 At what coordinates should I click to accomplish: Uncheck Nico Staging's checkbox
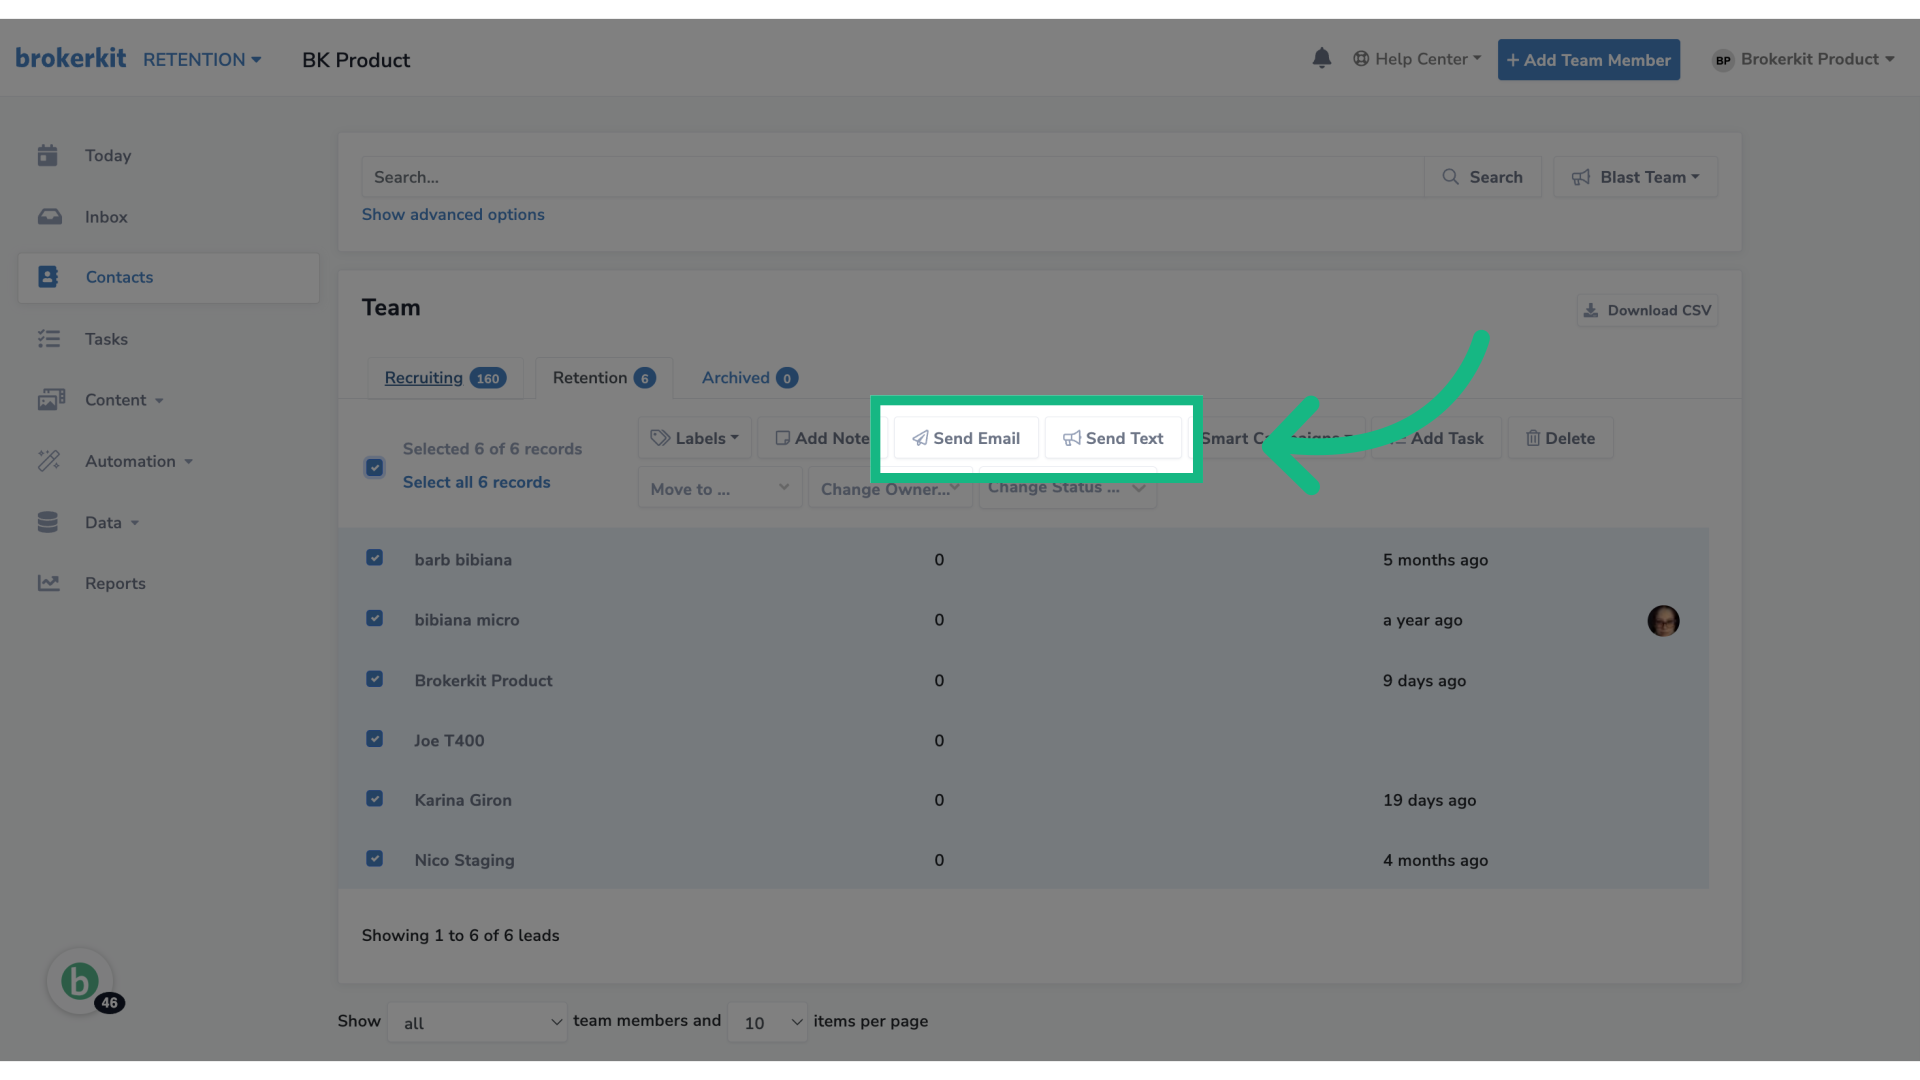375,859
